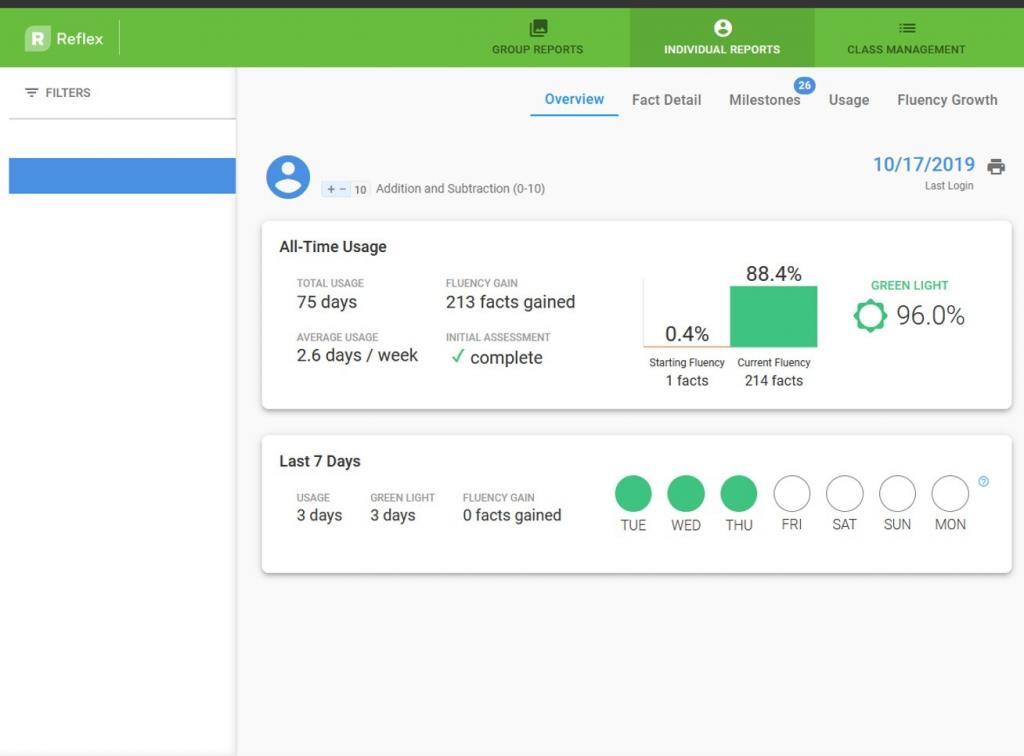Click the 10/17/2019 last login date

[923, 165]
